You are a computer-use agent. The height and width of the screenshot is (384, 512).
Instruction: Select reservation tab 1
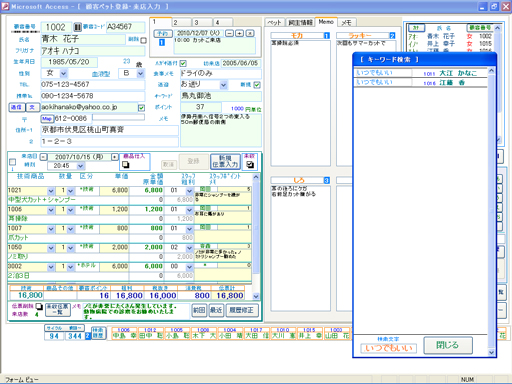pos(161,22)
